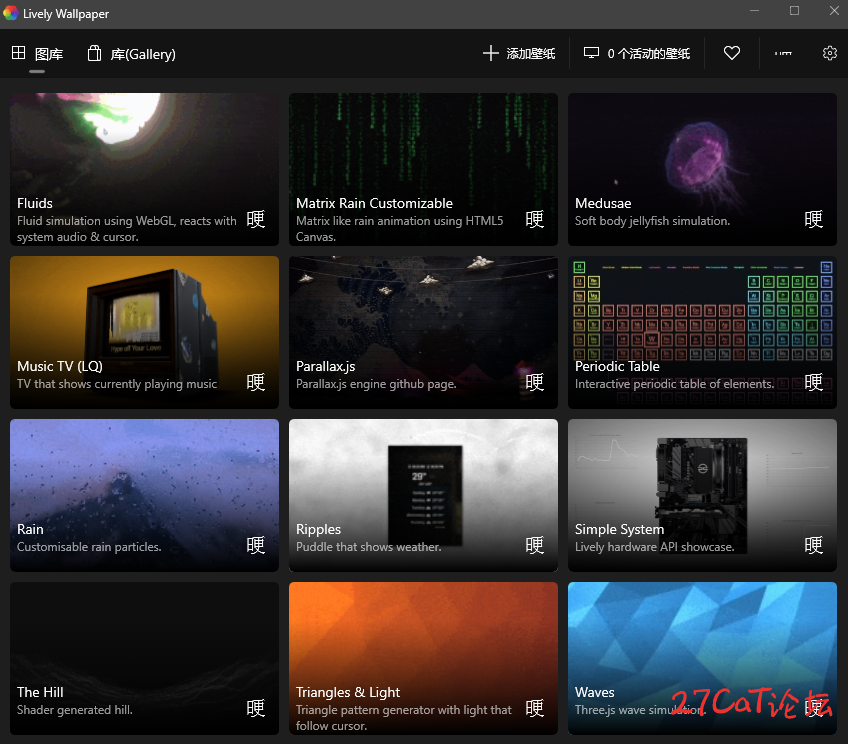This screenshot has height=744, width=848.
Task: Open options for Matrix Rain Customizable wallpaper
Action: [x=535, y=219]
